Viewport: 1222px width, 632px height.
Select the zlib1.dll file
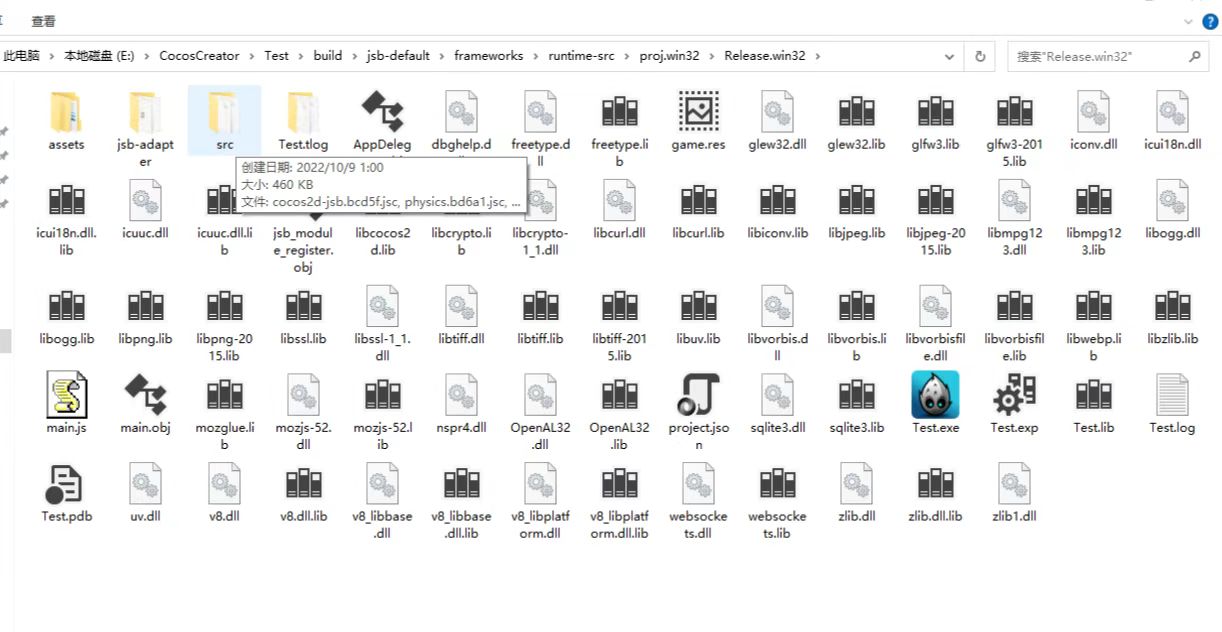tap(1015, 493)
